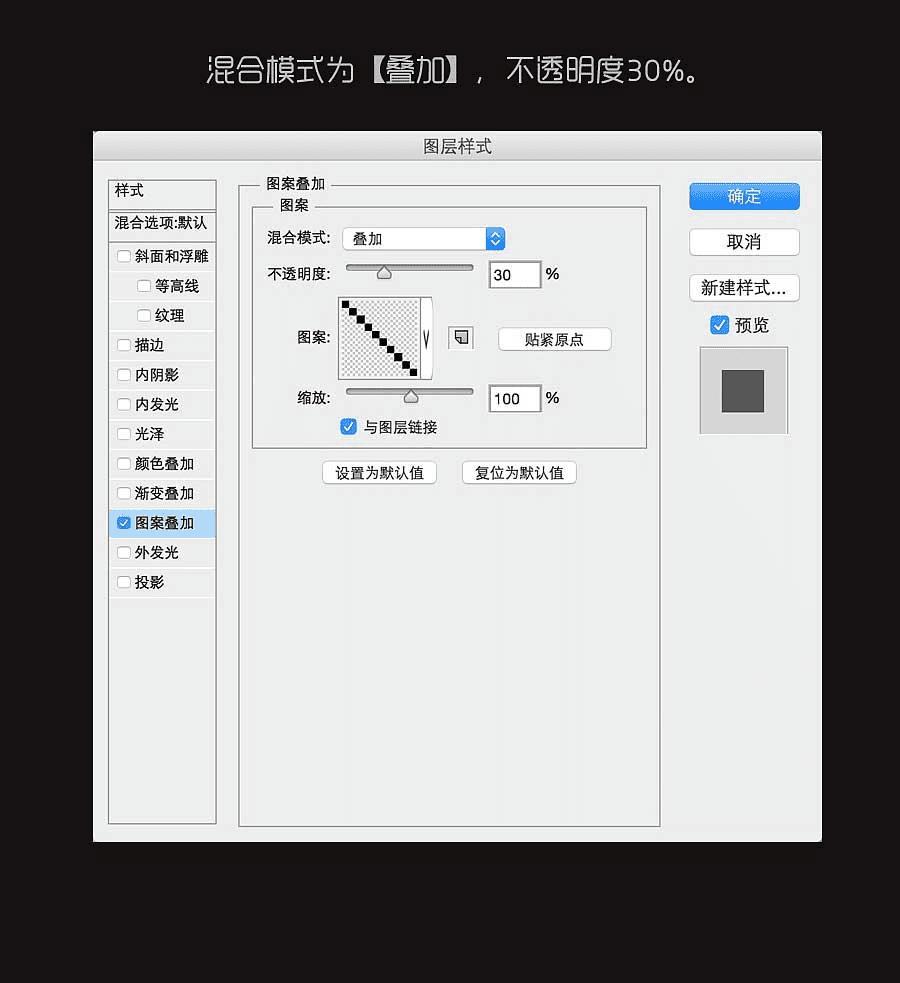The image size is (900, 983).
Task: Click the 复位为默认值 button
Action: coord(519,473)
